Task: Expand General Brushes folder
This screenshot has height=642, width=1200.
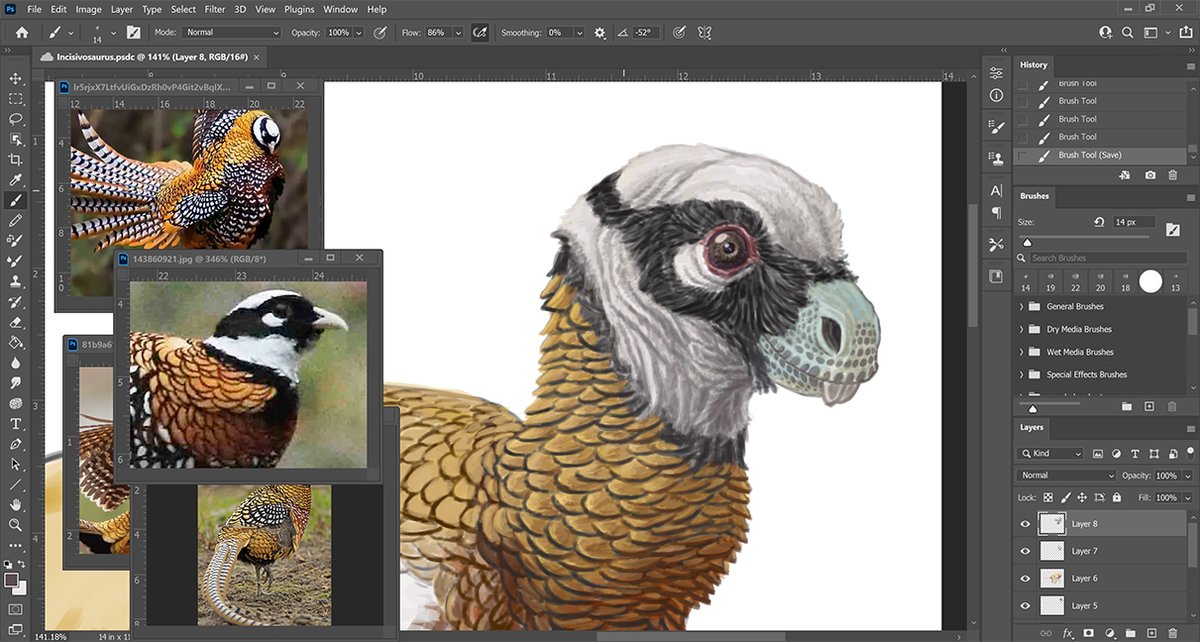Action: pyautogui.click(x=1021, y=306)
